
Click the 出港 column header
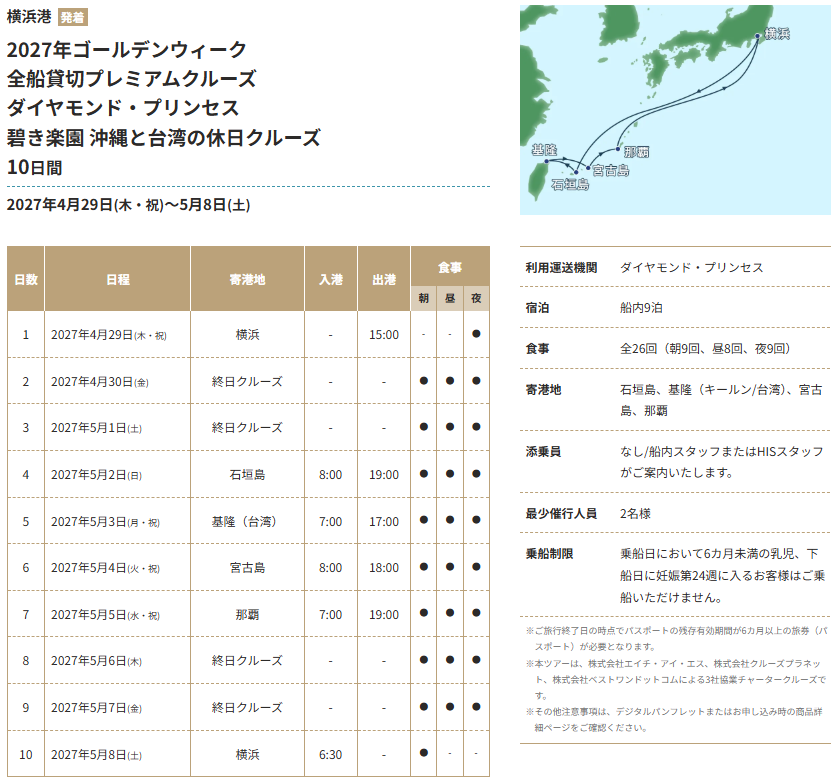point(384,279)
